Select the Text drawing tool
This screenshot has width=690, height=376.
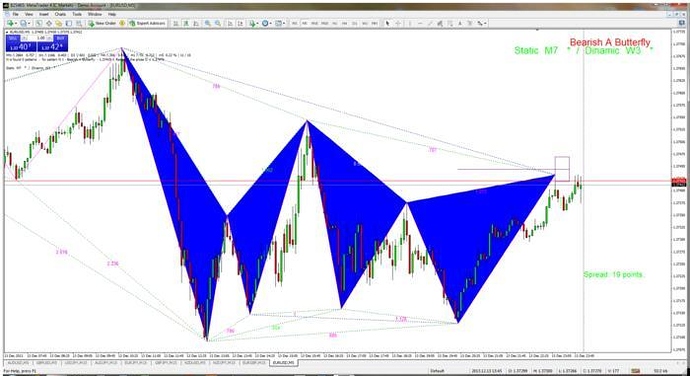[x=460, y=23]
